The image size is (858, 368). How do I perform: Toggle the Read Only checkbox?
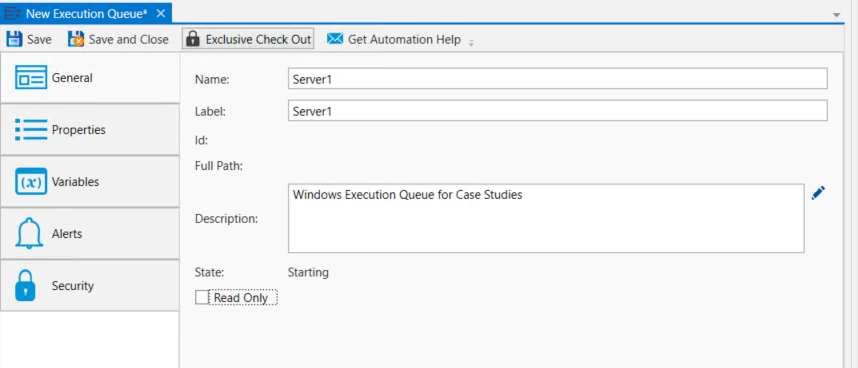tap(202, 297)
